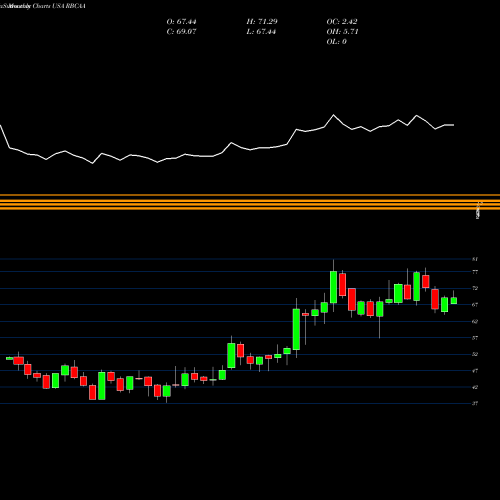The width and height of the screenshot is (500, 500).
Task: Click the price axis label '57'
Action: coord(475,338)
